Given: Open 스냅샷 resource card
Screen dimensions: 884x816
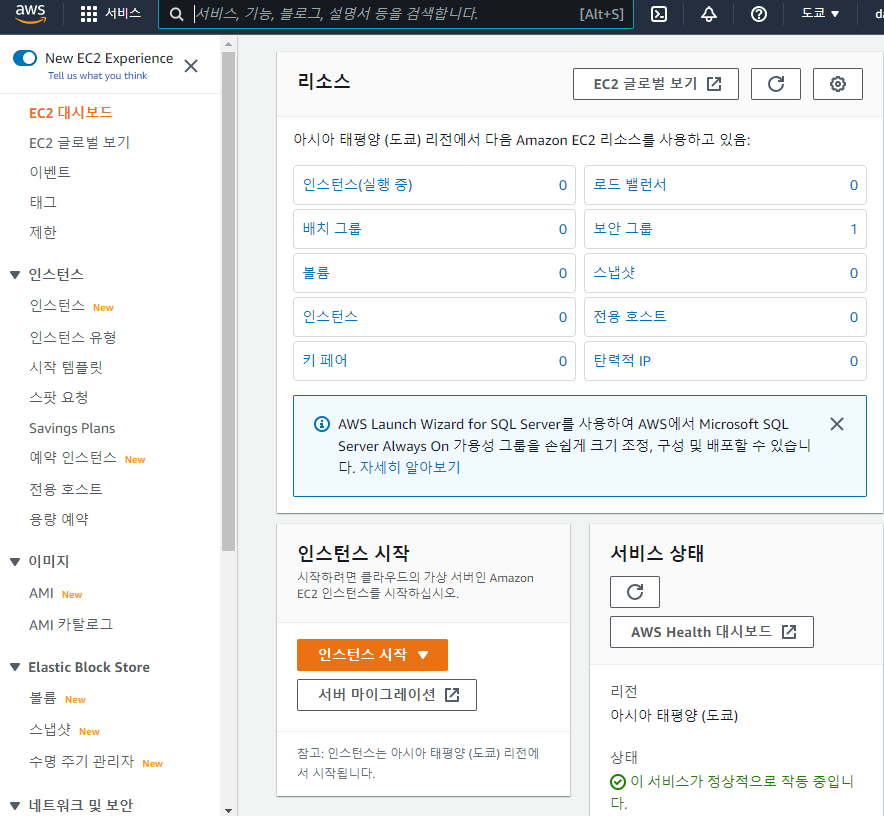Looking at the screenshot, I should coord(725,273).
